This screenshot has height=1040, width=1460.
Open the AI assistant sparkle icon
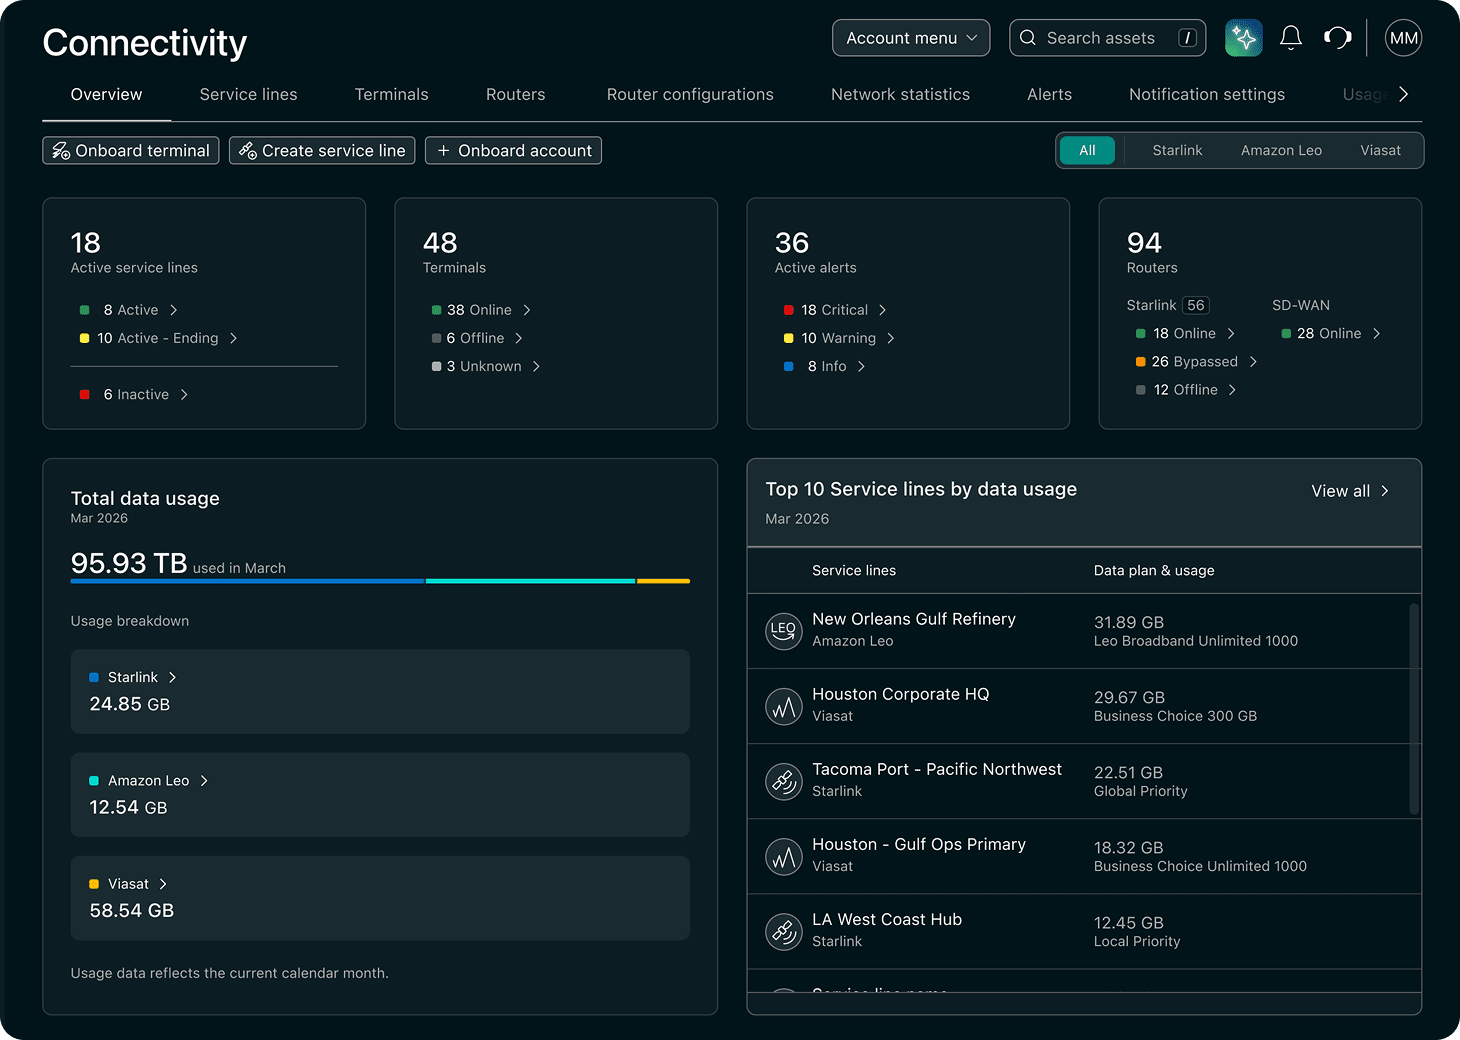1244,38
